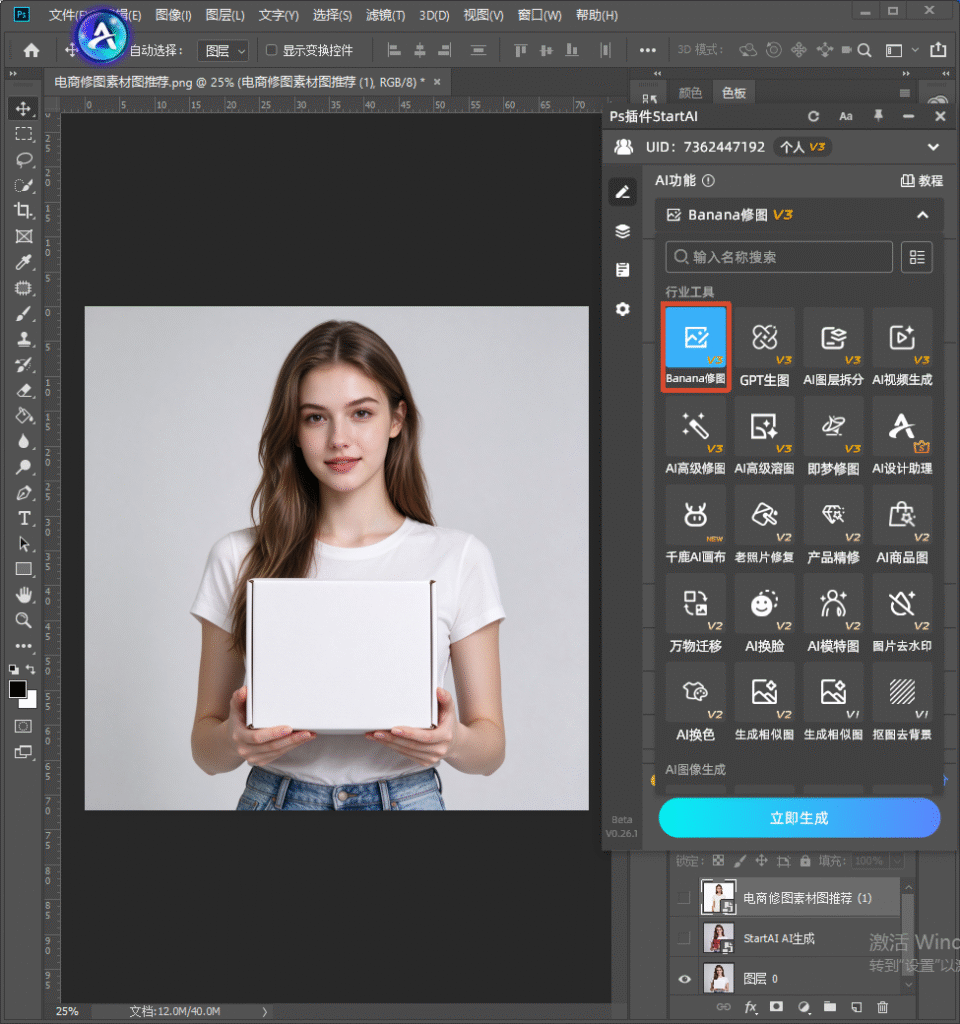Screen dimensions: 960x1024
Task: Select the Rectangular Marquee tool
Action: (24, 134)
